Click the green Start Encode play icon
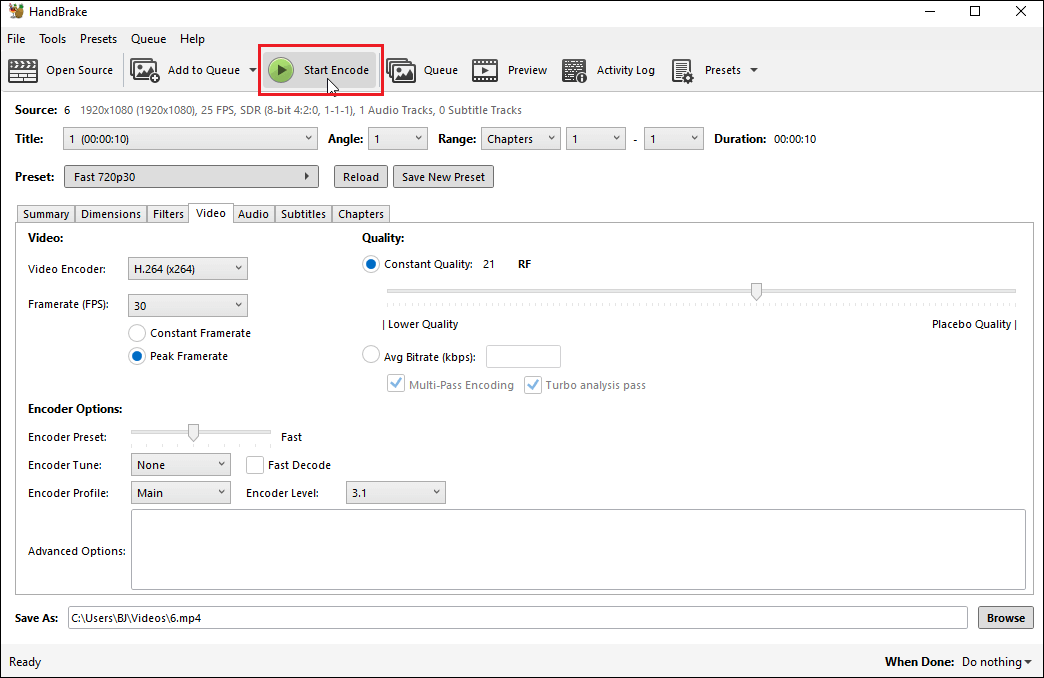The height and width of the screenshot is (678, 1044). pyautogui.click(x=281, y=70)
